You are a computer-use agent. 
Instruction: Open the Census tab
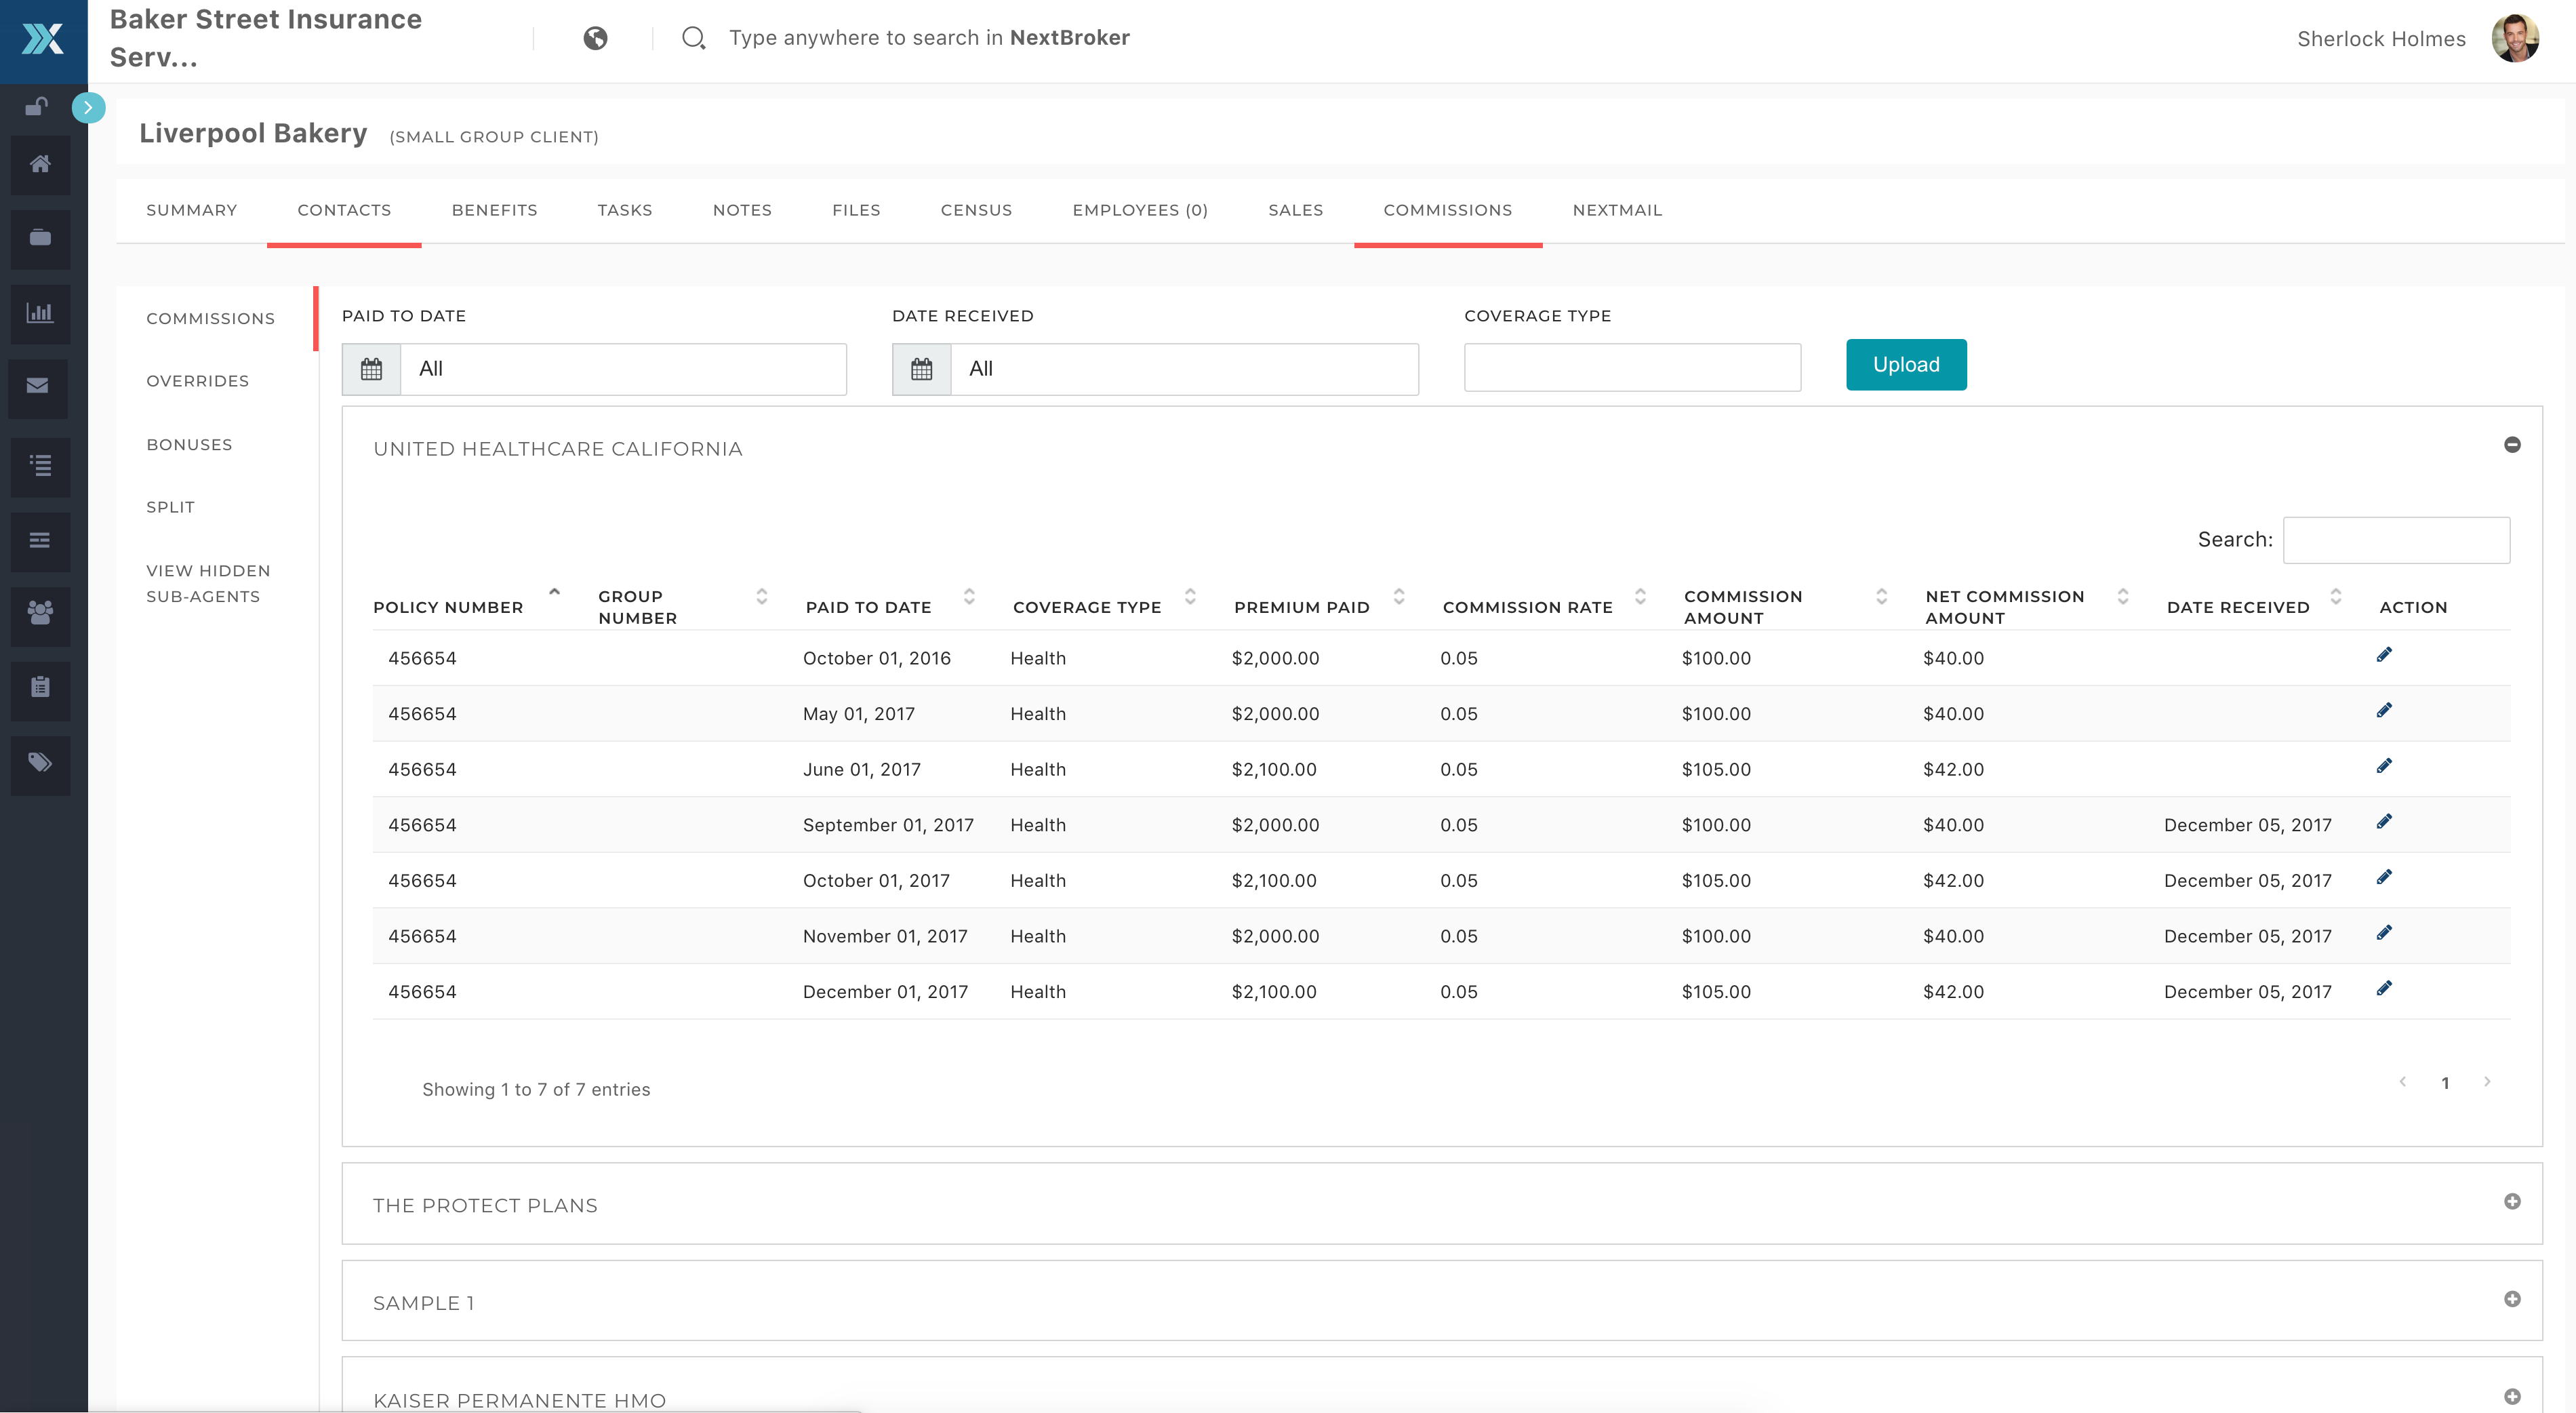pos(976,210)
